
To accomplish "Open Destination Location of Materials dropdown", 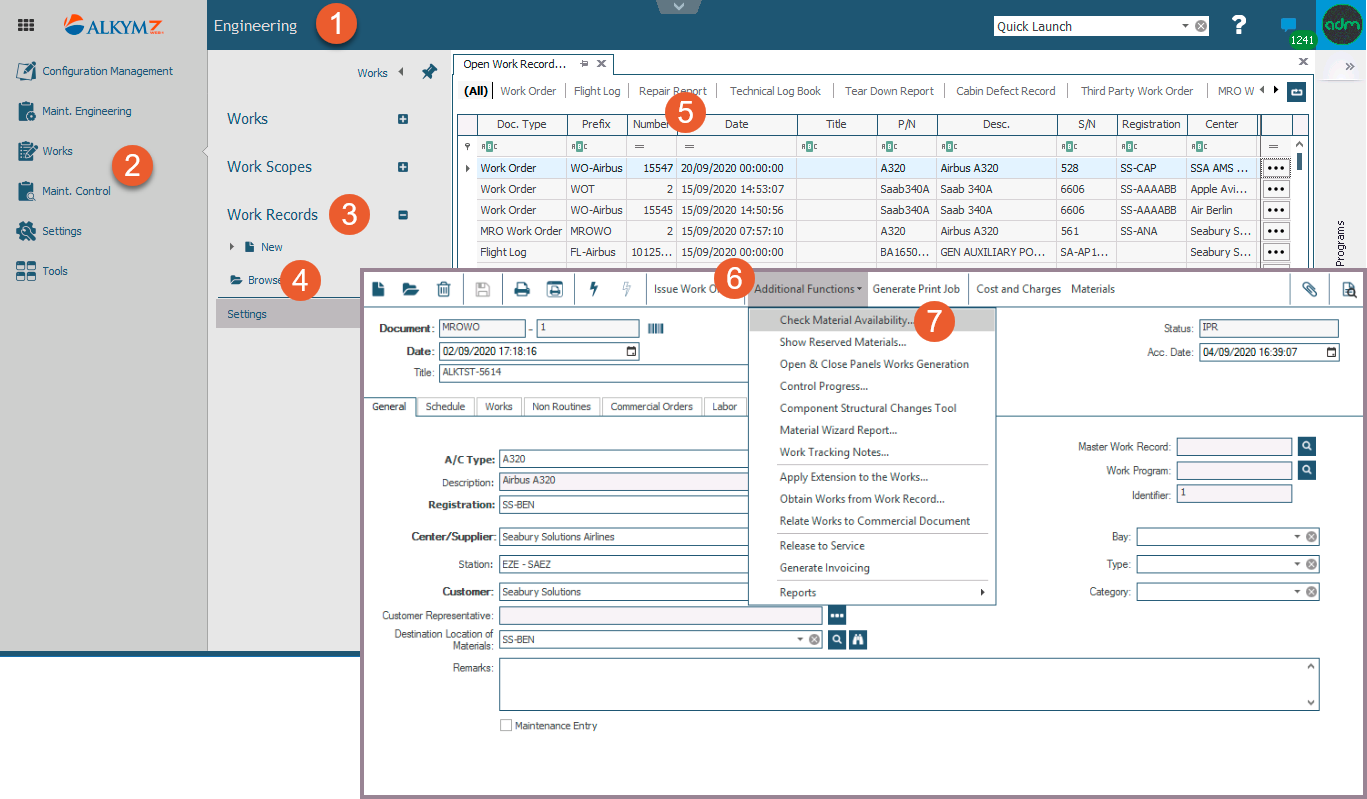I will (800, 639).
